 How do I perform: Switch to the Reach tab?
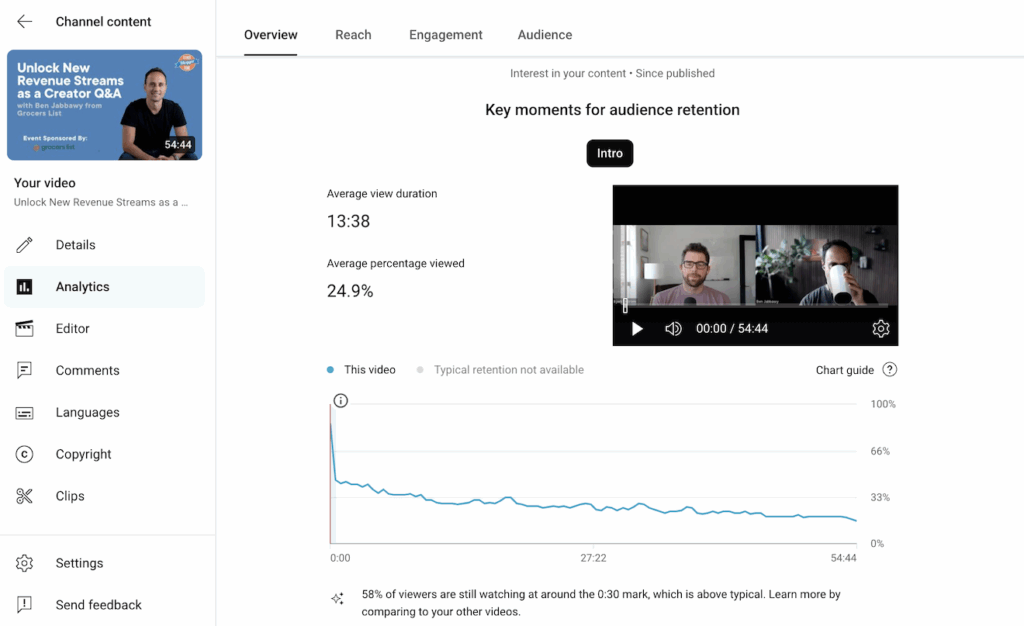[x=353, y=34]
